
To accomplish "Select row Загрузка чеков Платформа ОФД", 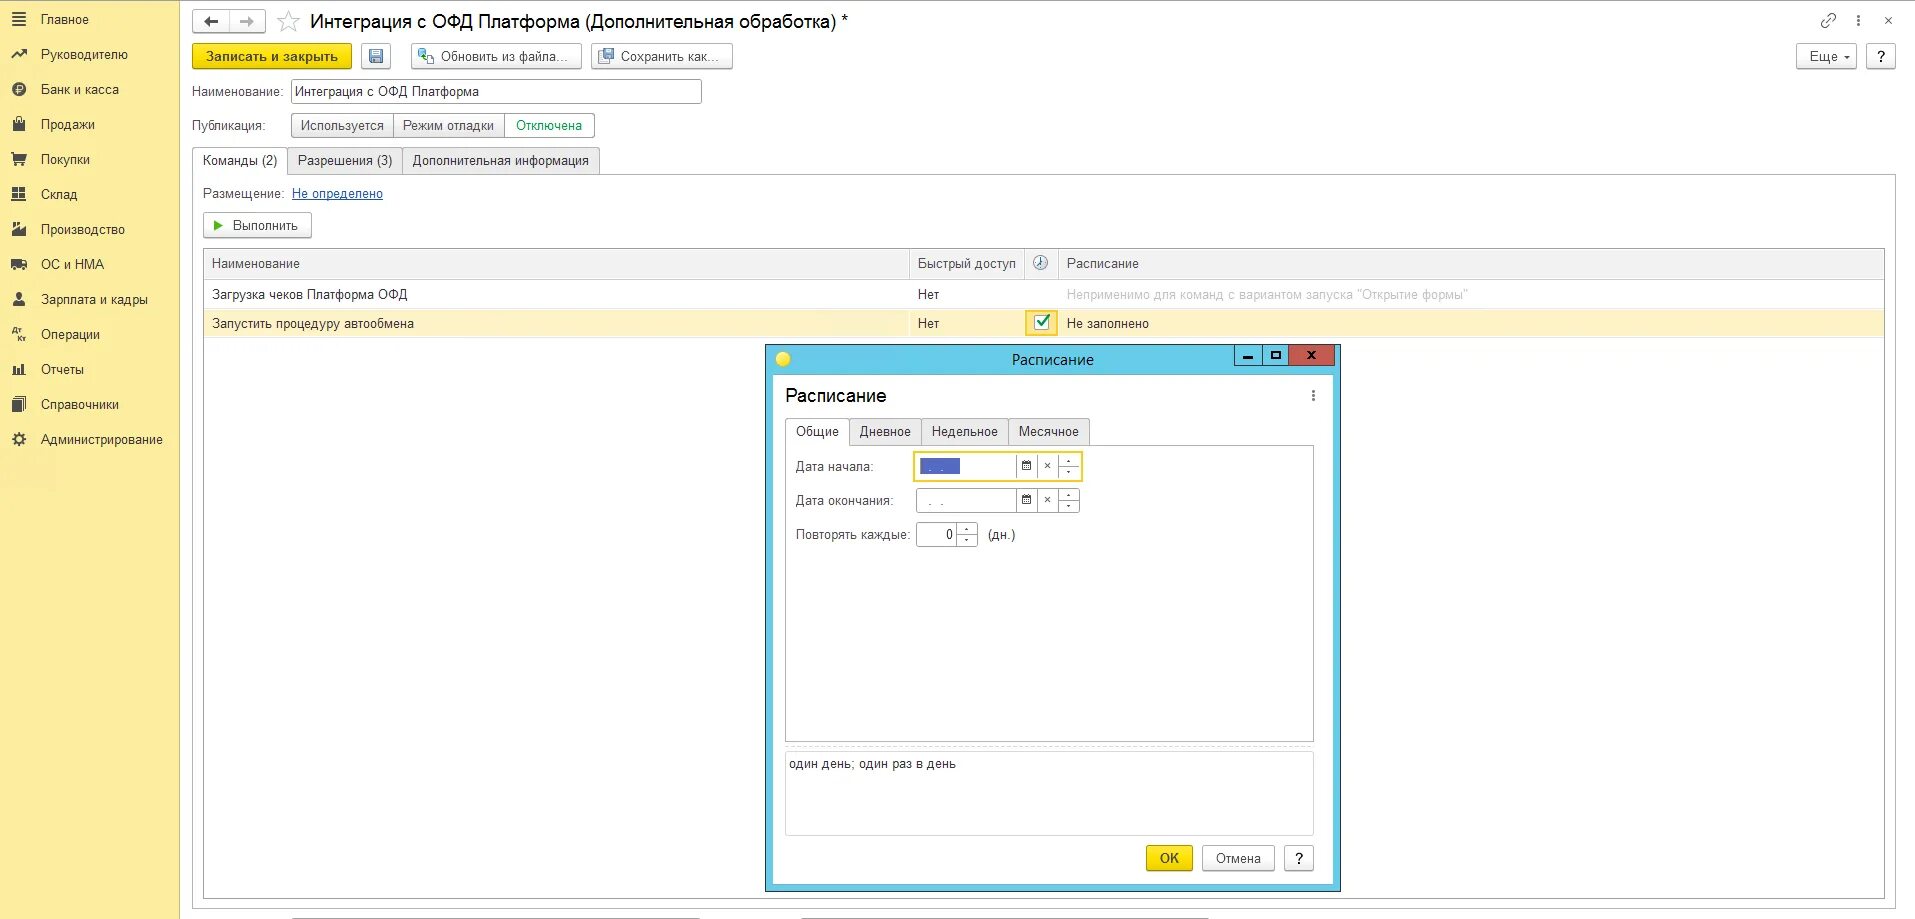I will tap(1044, 294).
